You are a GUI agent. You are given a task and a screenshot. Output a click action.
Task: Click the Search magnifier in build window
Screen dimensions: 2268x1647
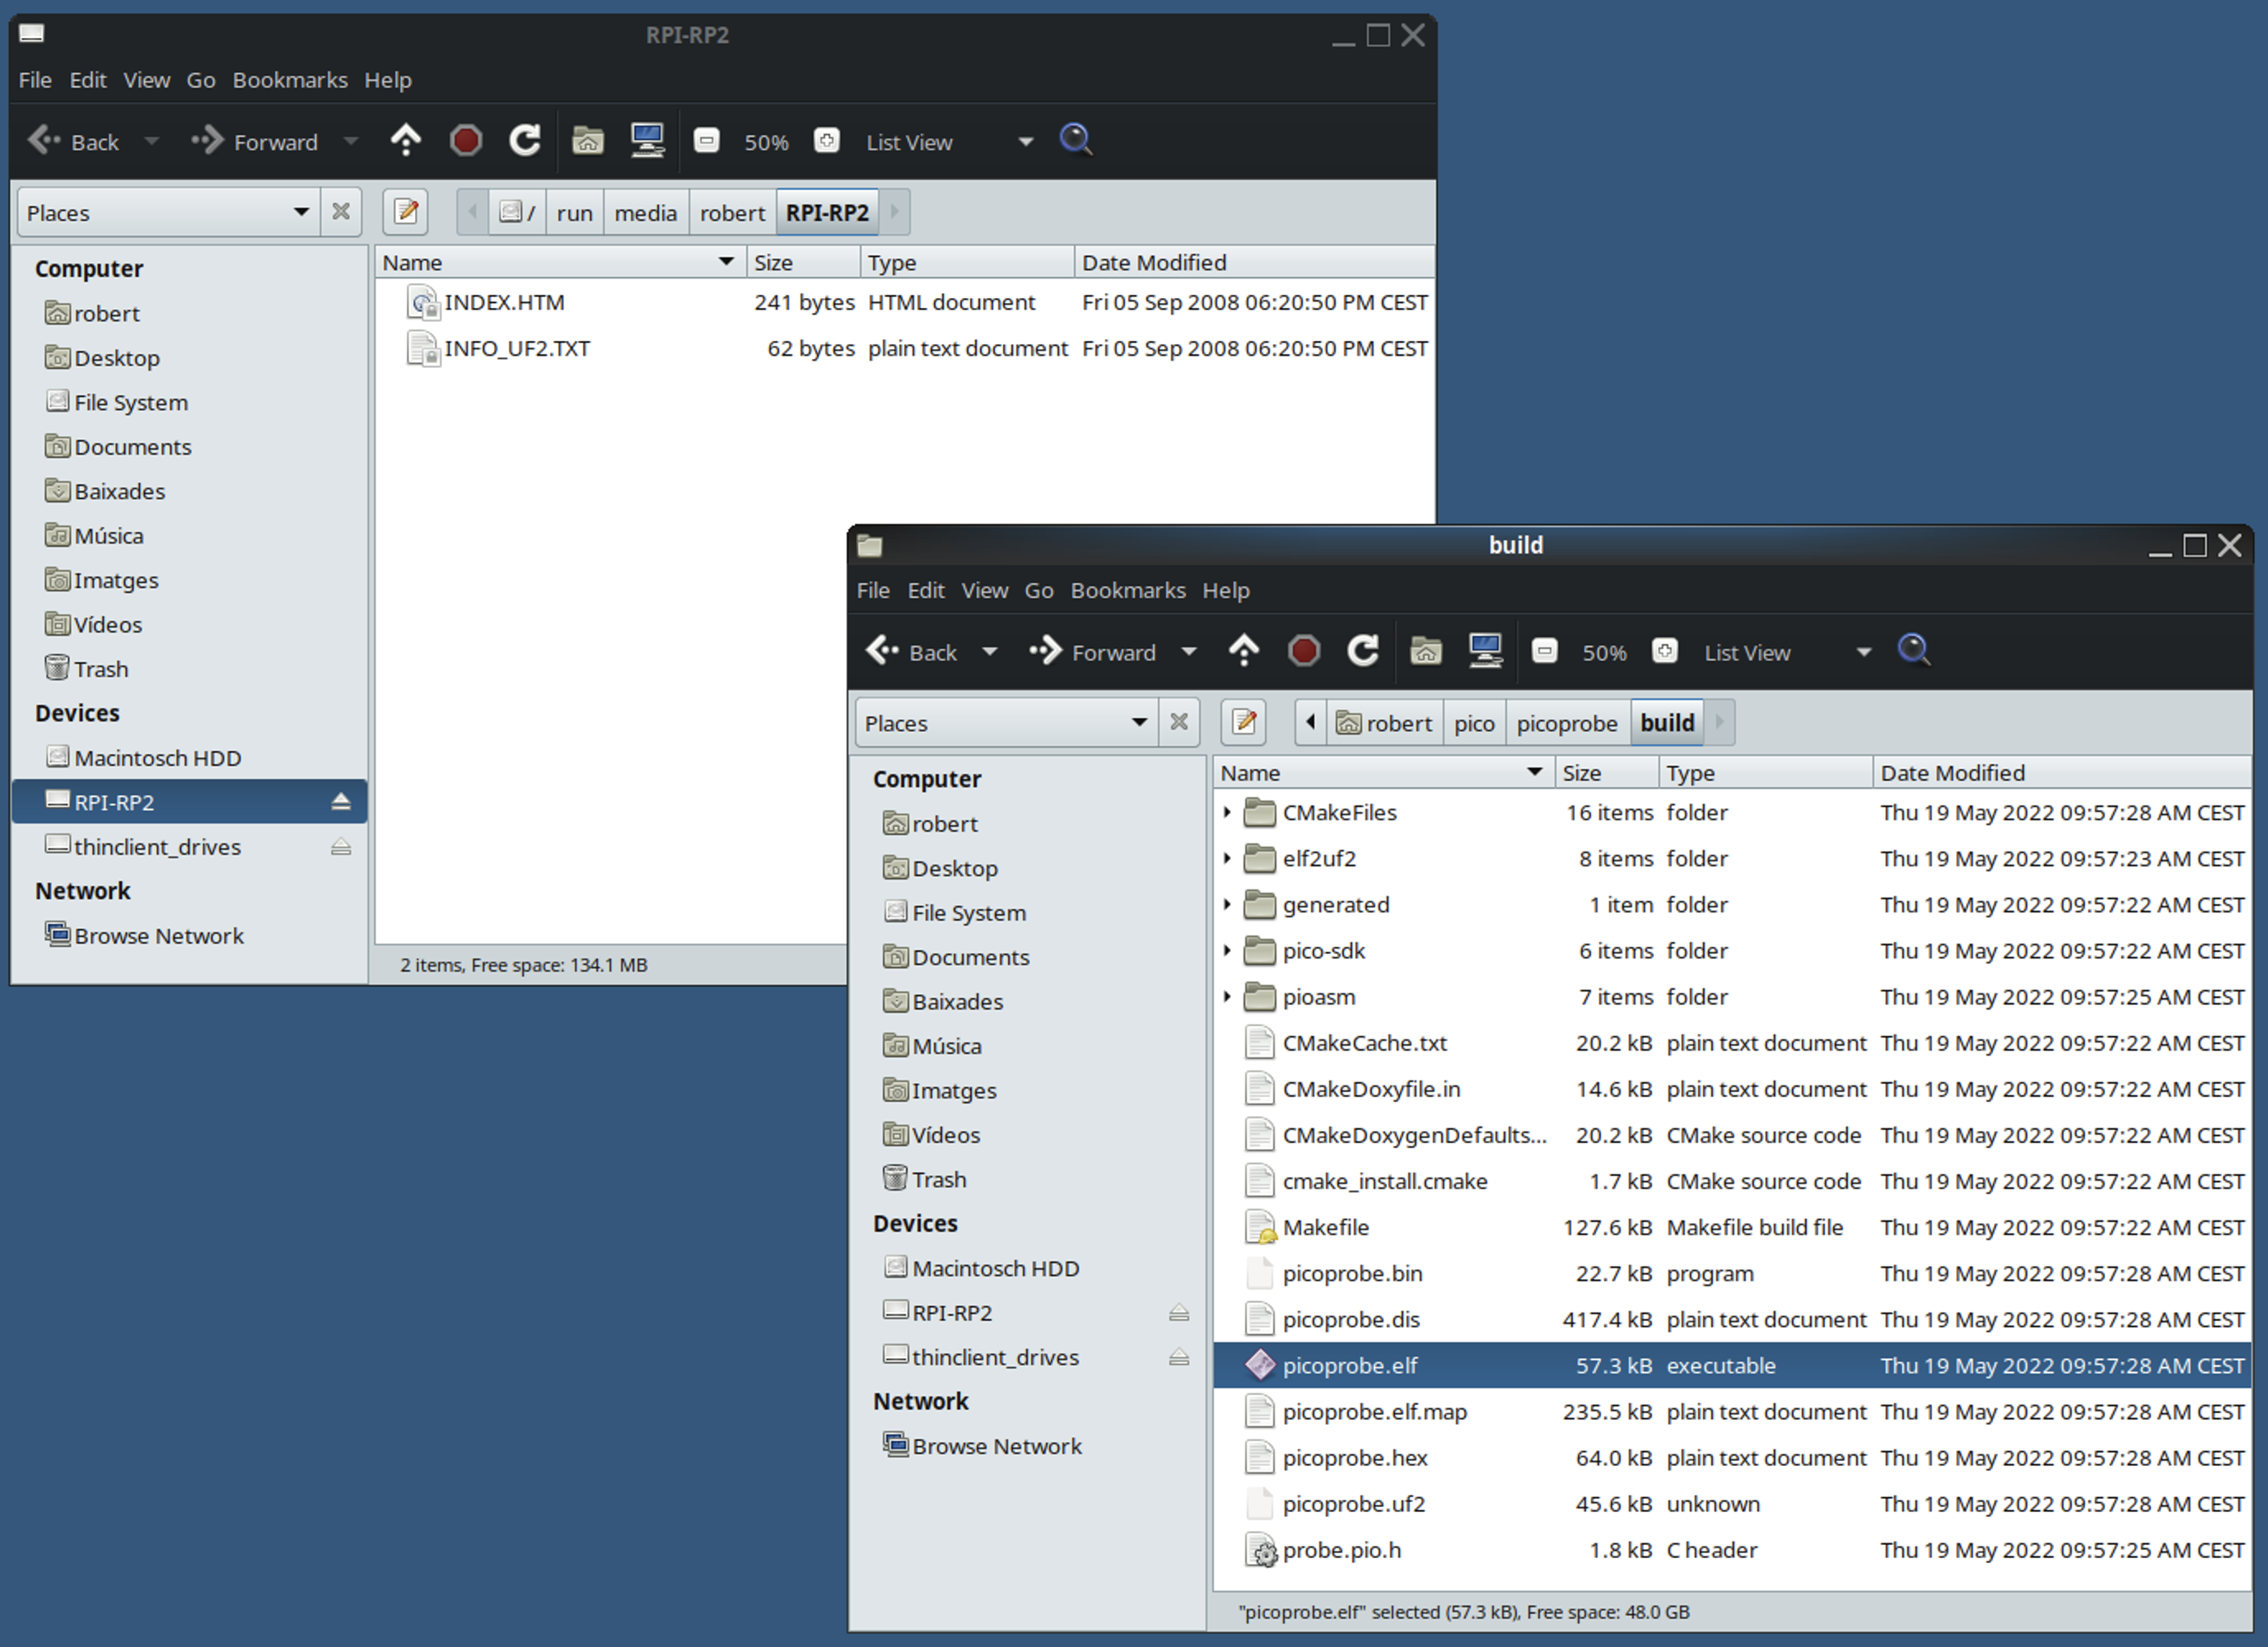1913,651
